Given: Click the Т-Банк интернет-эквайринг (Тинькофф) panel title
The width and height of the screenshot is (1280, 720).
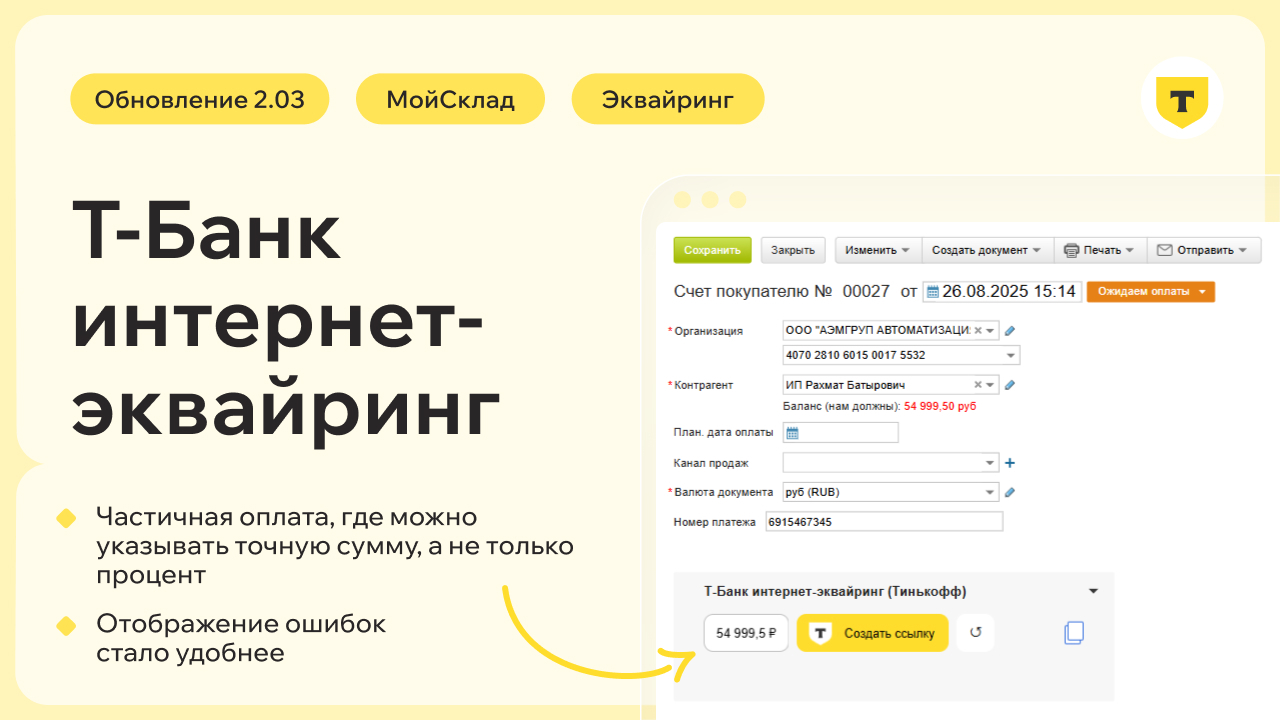Looking at the screenshot, I should click(x=835, y=591).
